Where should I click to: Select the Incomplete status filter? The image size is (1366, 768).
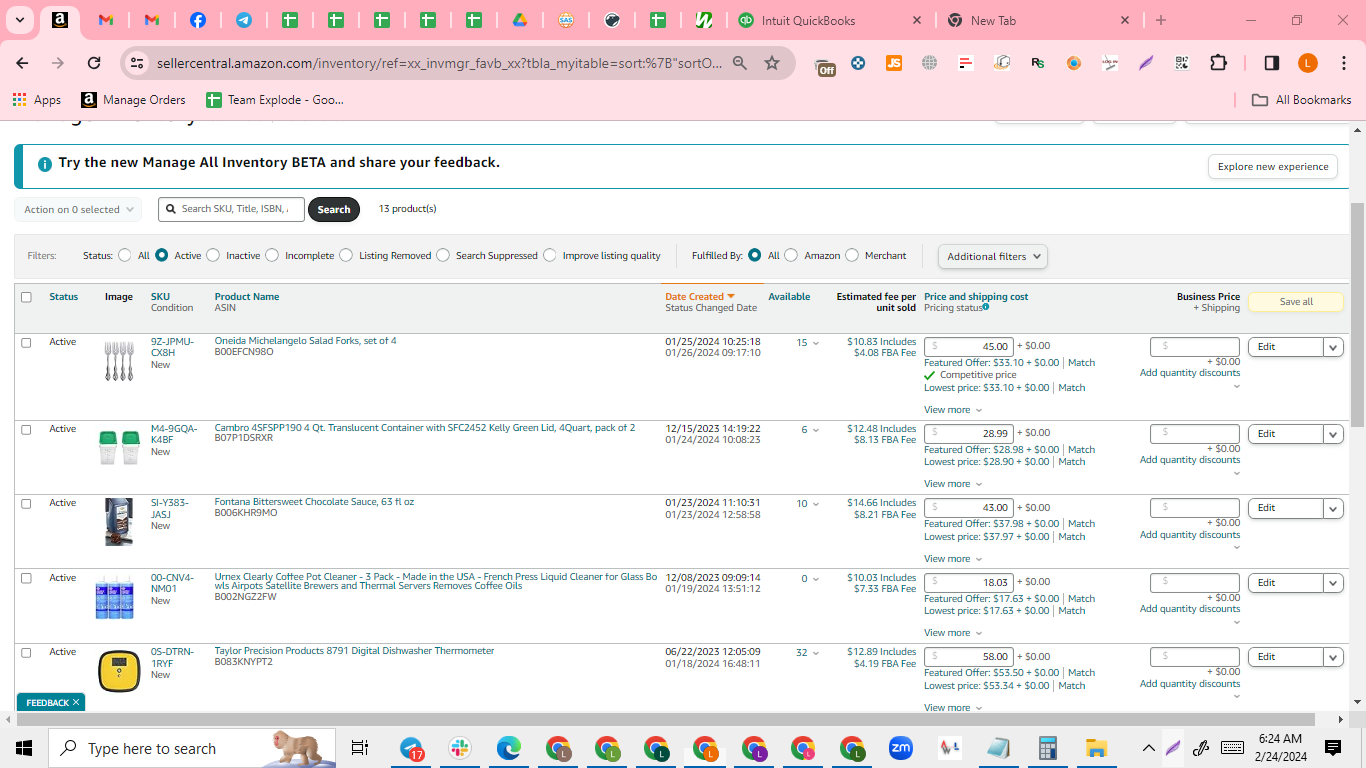pos(272,255)
